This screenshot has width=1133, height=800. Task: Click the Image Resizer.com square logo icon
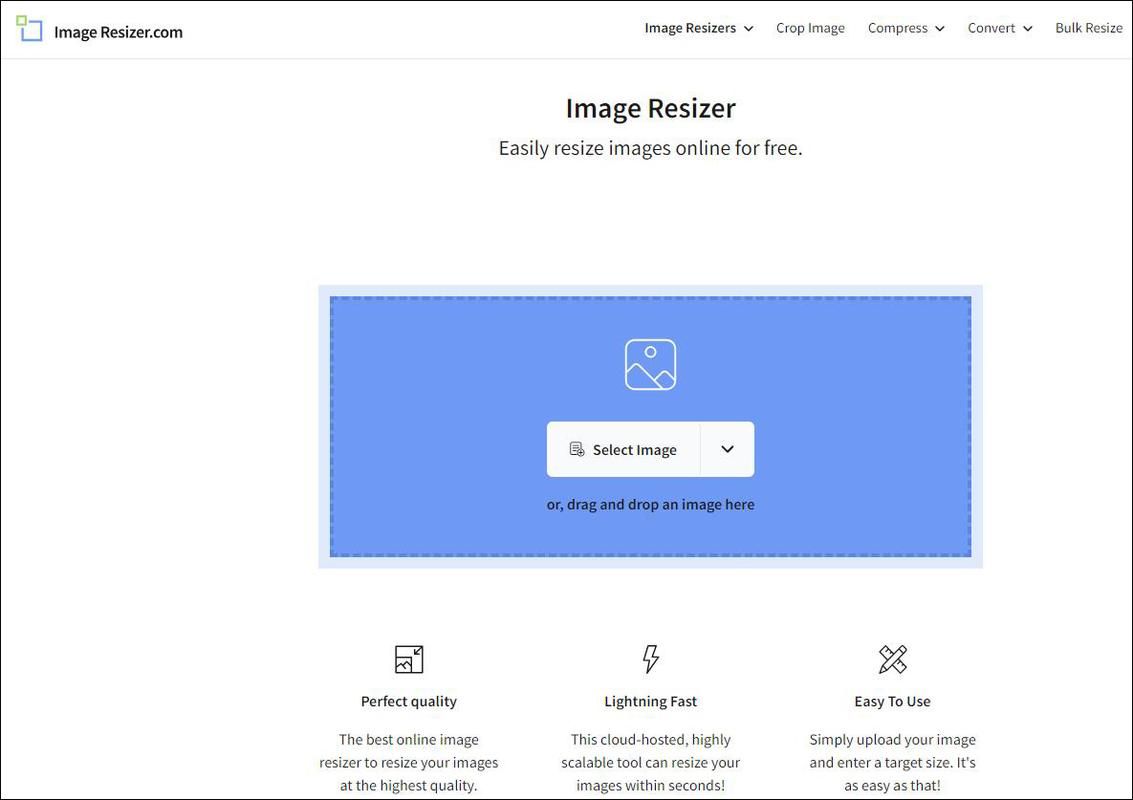tap(30, 29)
